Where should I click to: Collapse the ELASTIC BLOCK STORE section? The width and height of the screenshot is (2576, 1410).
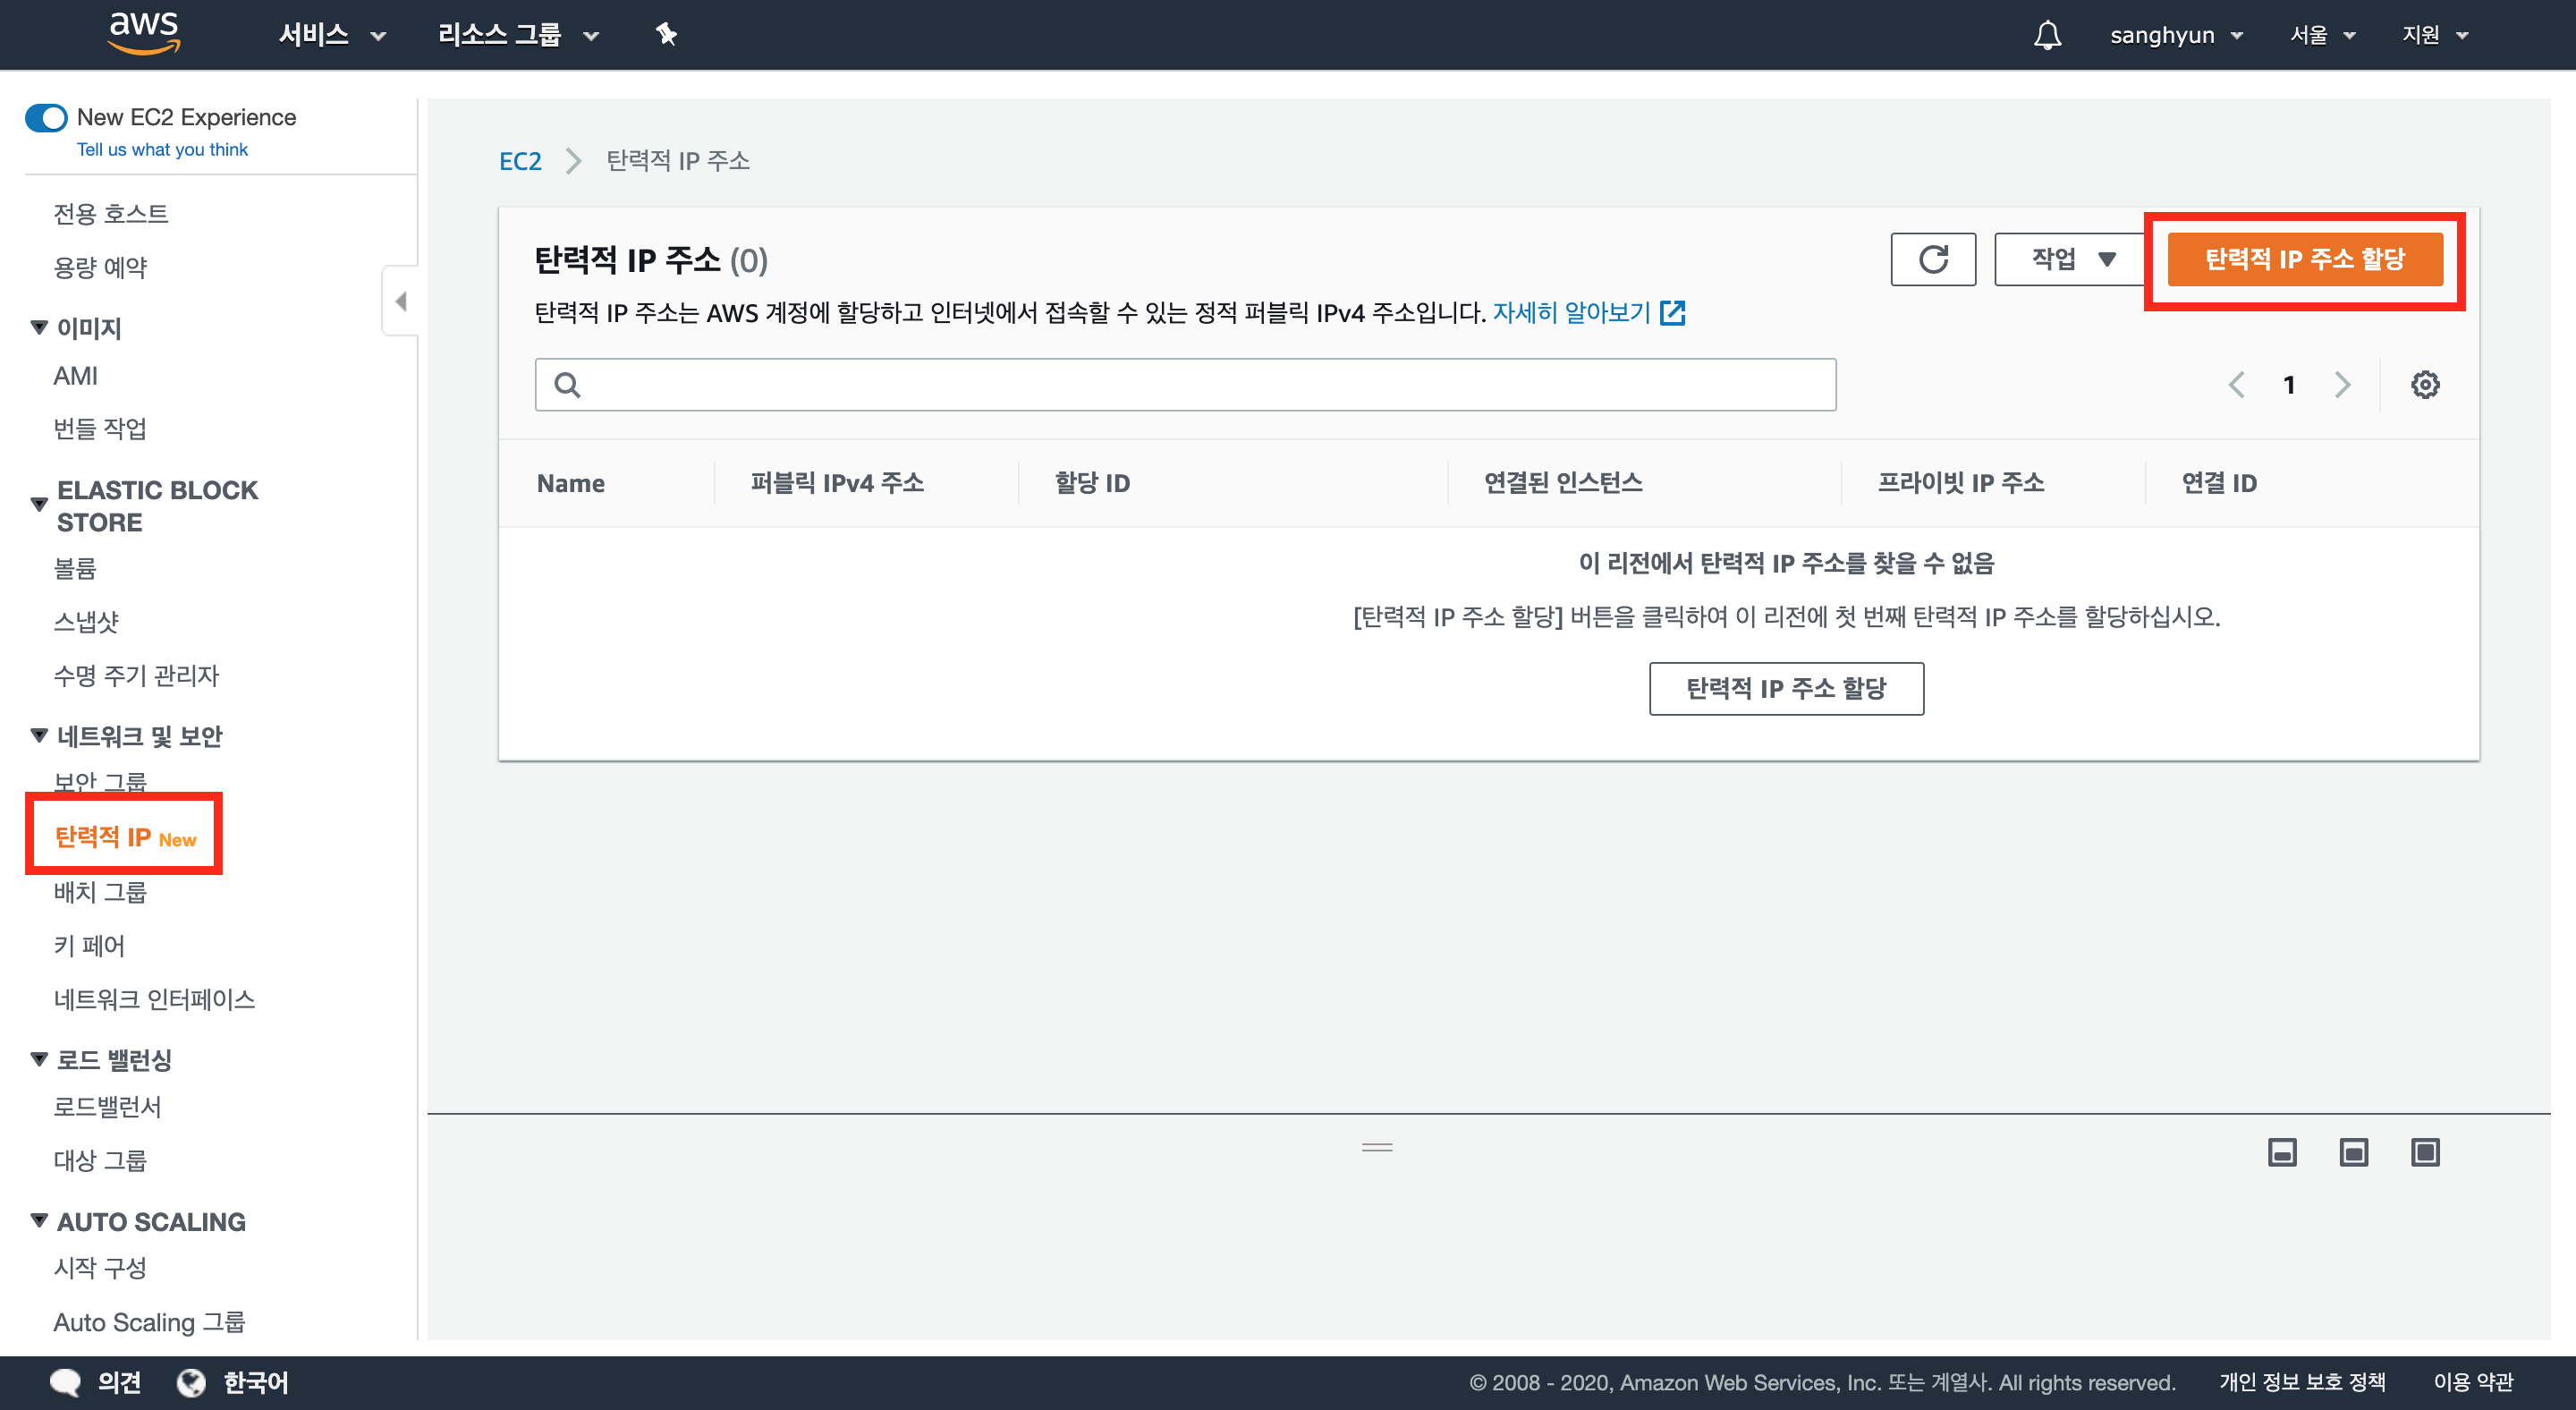point(39,504)
